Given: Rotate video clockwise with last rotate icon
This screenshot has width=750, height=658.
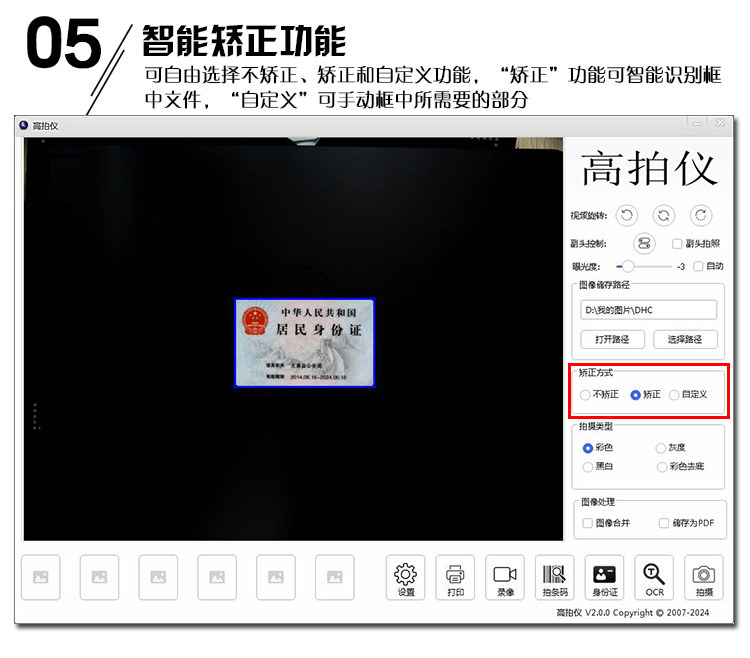Looking at the screenshot, I should coord(701,215).
